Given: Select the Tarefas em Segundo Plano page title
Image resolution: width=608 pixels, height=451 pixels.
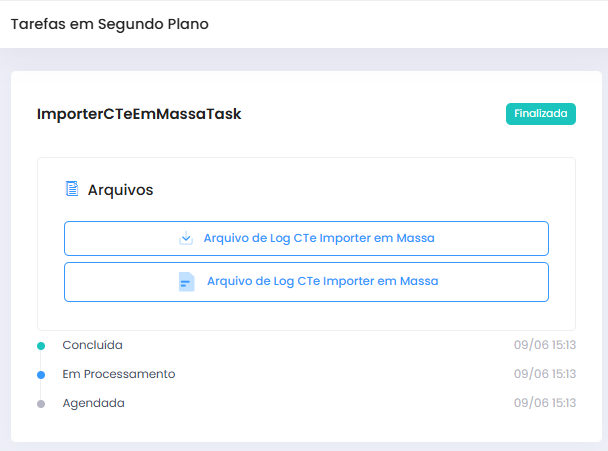Looking at the screenshot, I should pos(110,24).
